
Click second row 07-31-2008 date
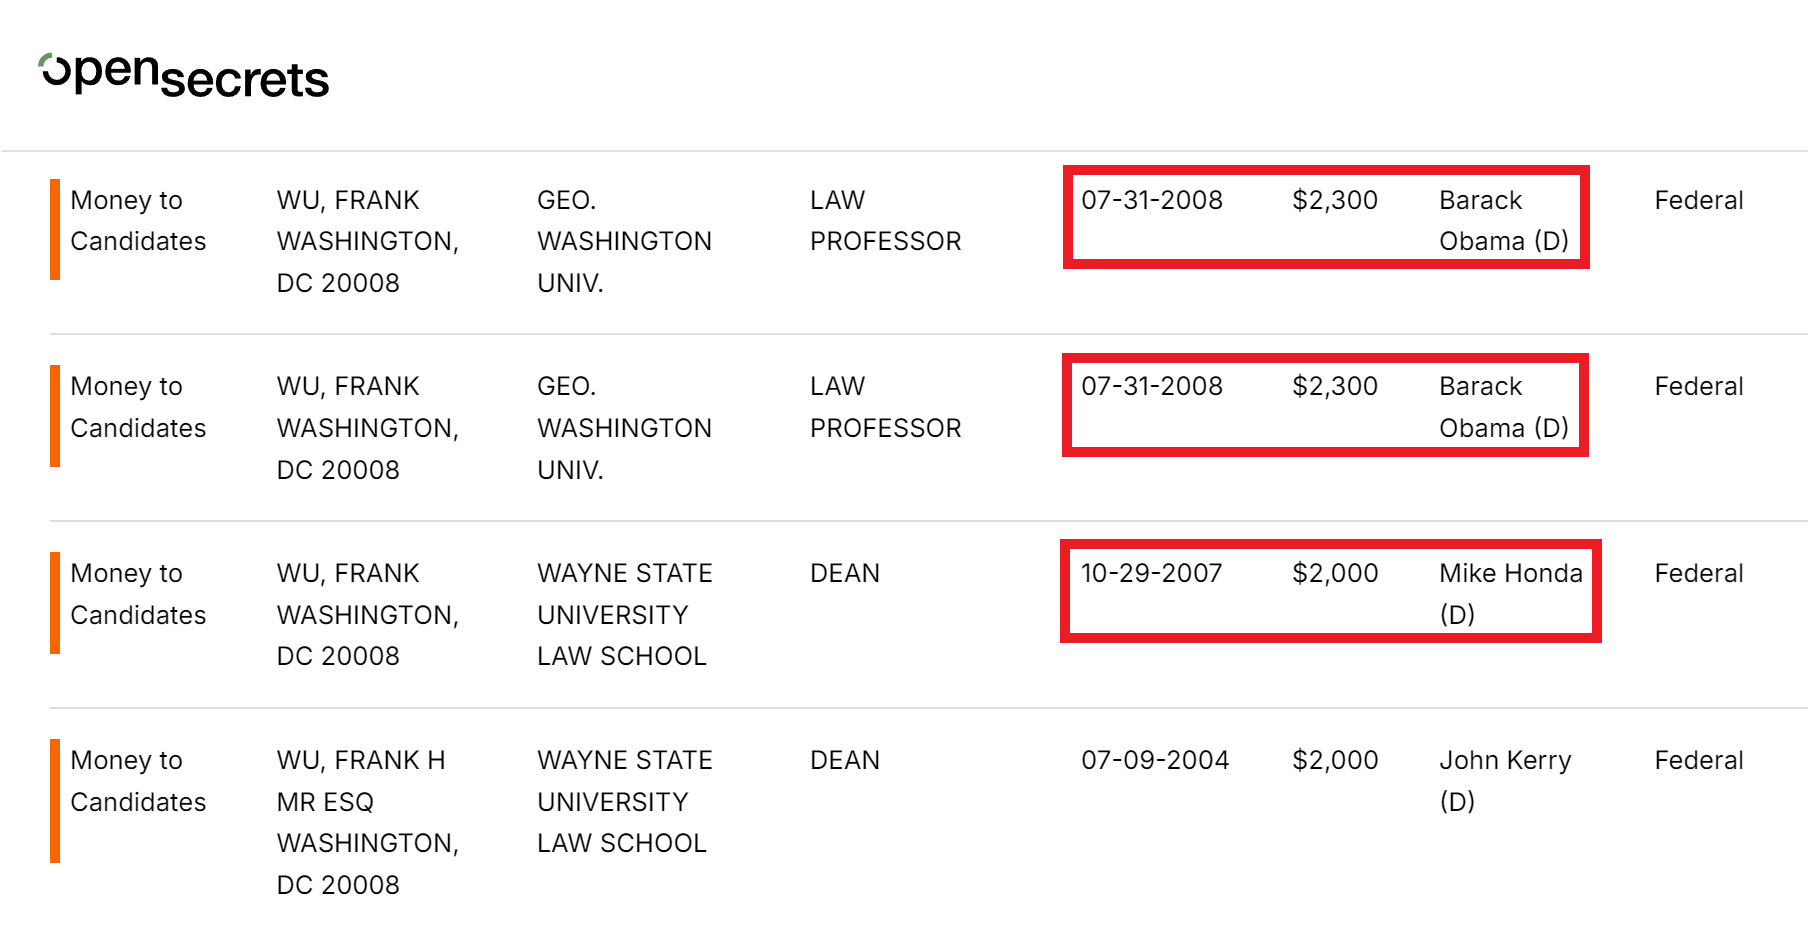click(1152, 386)
